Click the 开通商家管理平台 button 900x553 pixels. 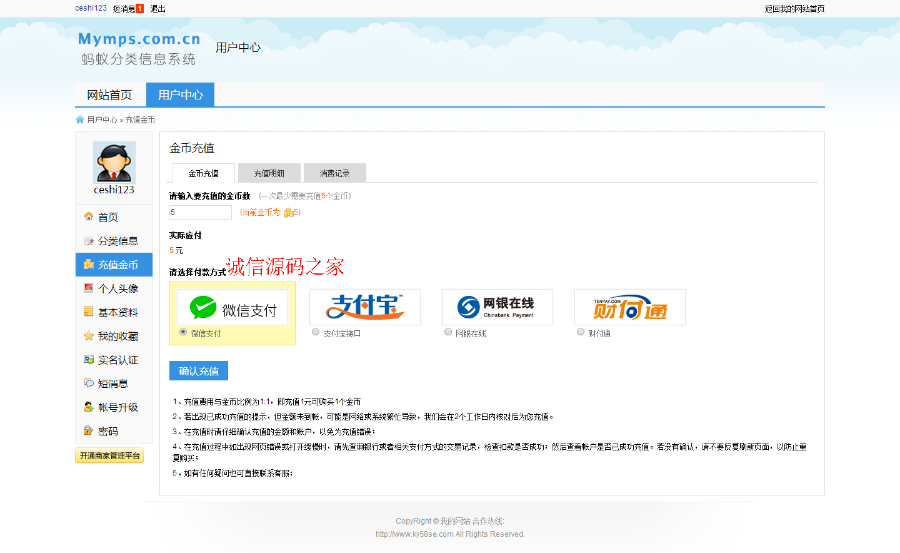[110, 455]
